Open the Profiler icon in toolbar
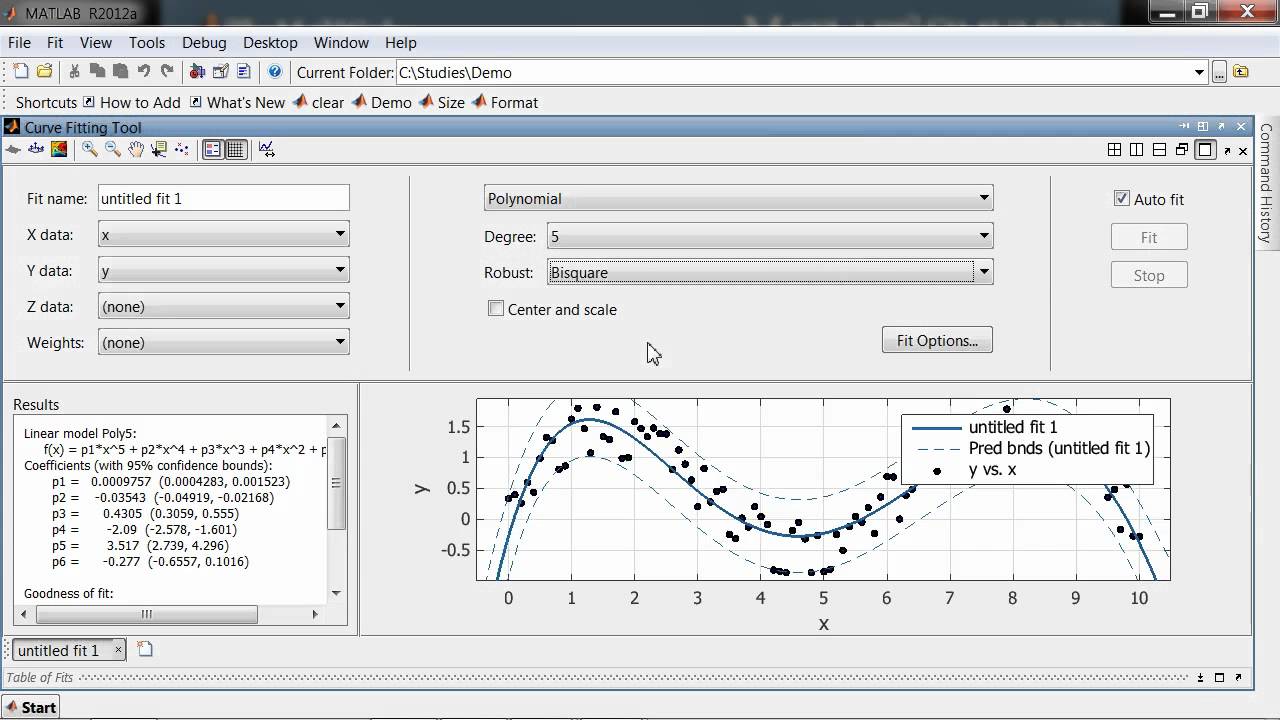1280x720 pixels. [x=243, y=72]
